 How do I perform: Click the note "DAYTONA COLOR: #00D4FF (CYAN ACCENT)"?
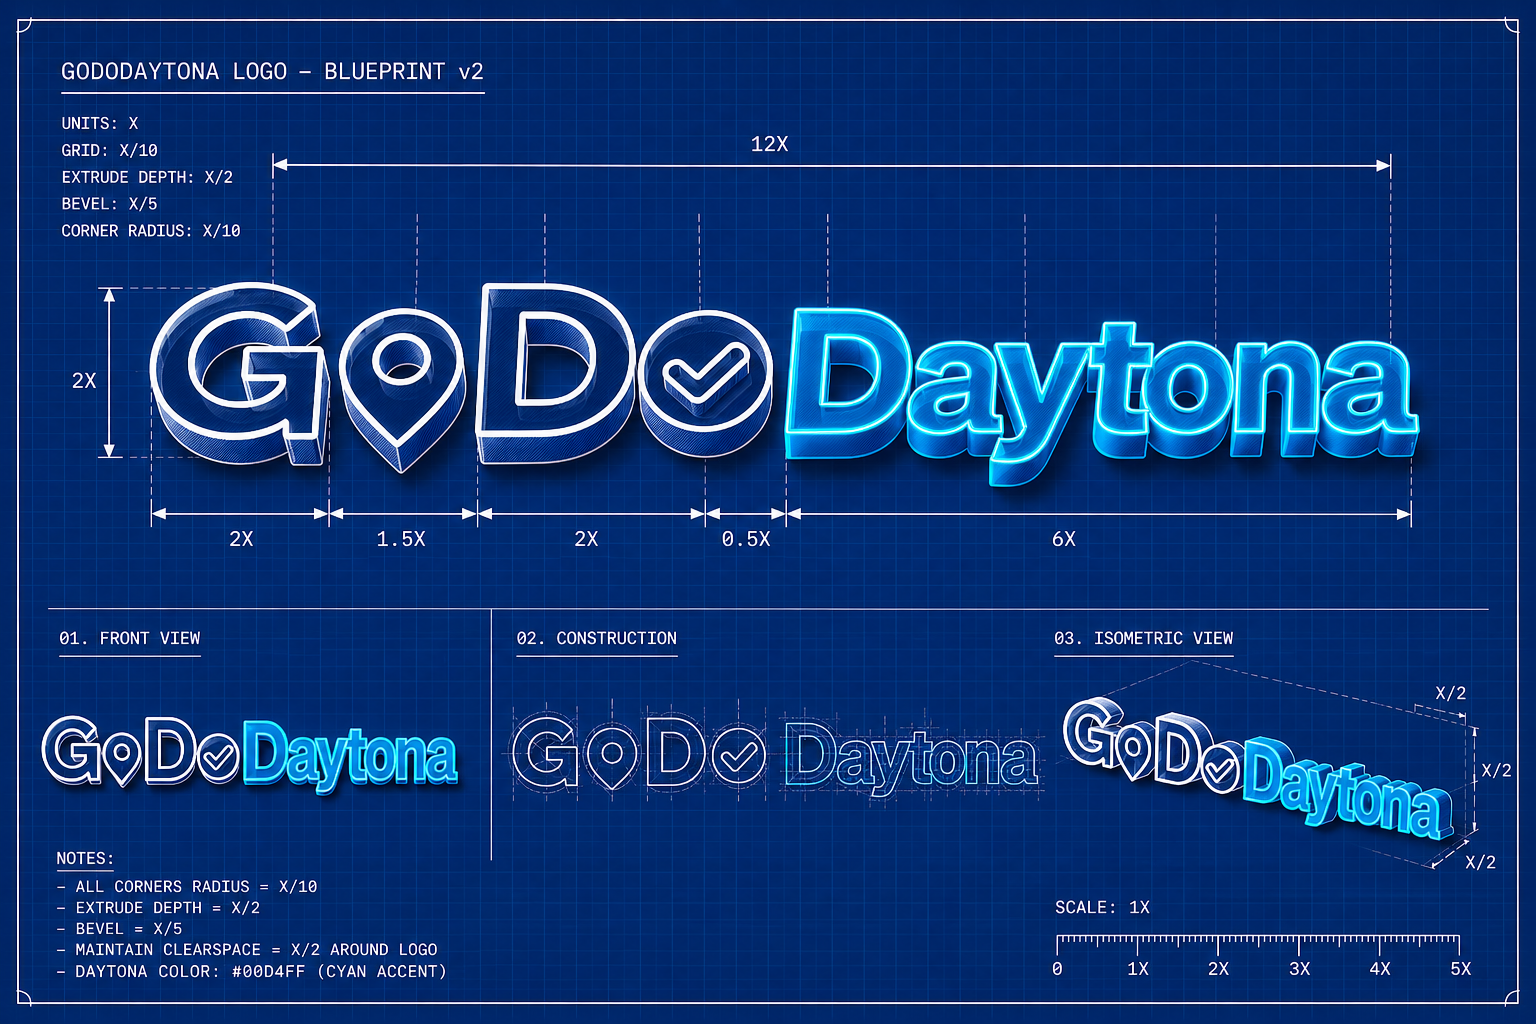260,972
